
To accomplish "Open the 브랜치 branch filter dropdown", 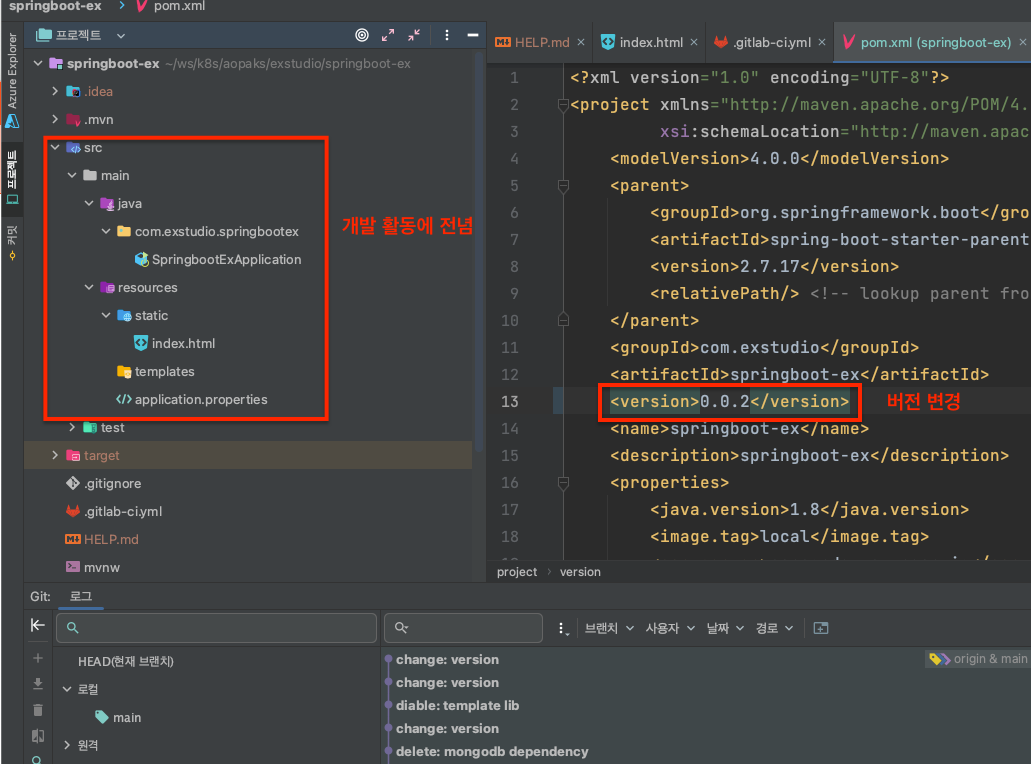I will [610, 629].
